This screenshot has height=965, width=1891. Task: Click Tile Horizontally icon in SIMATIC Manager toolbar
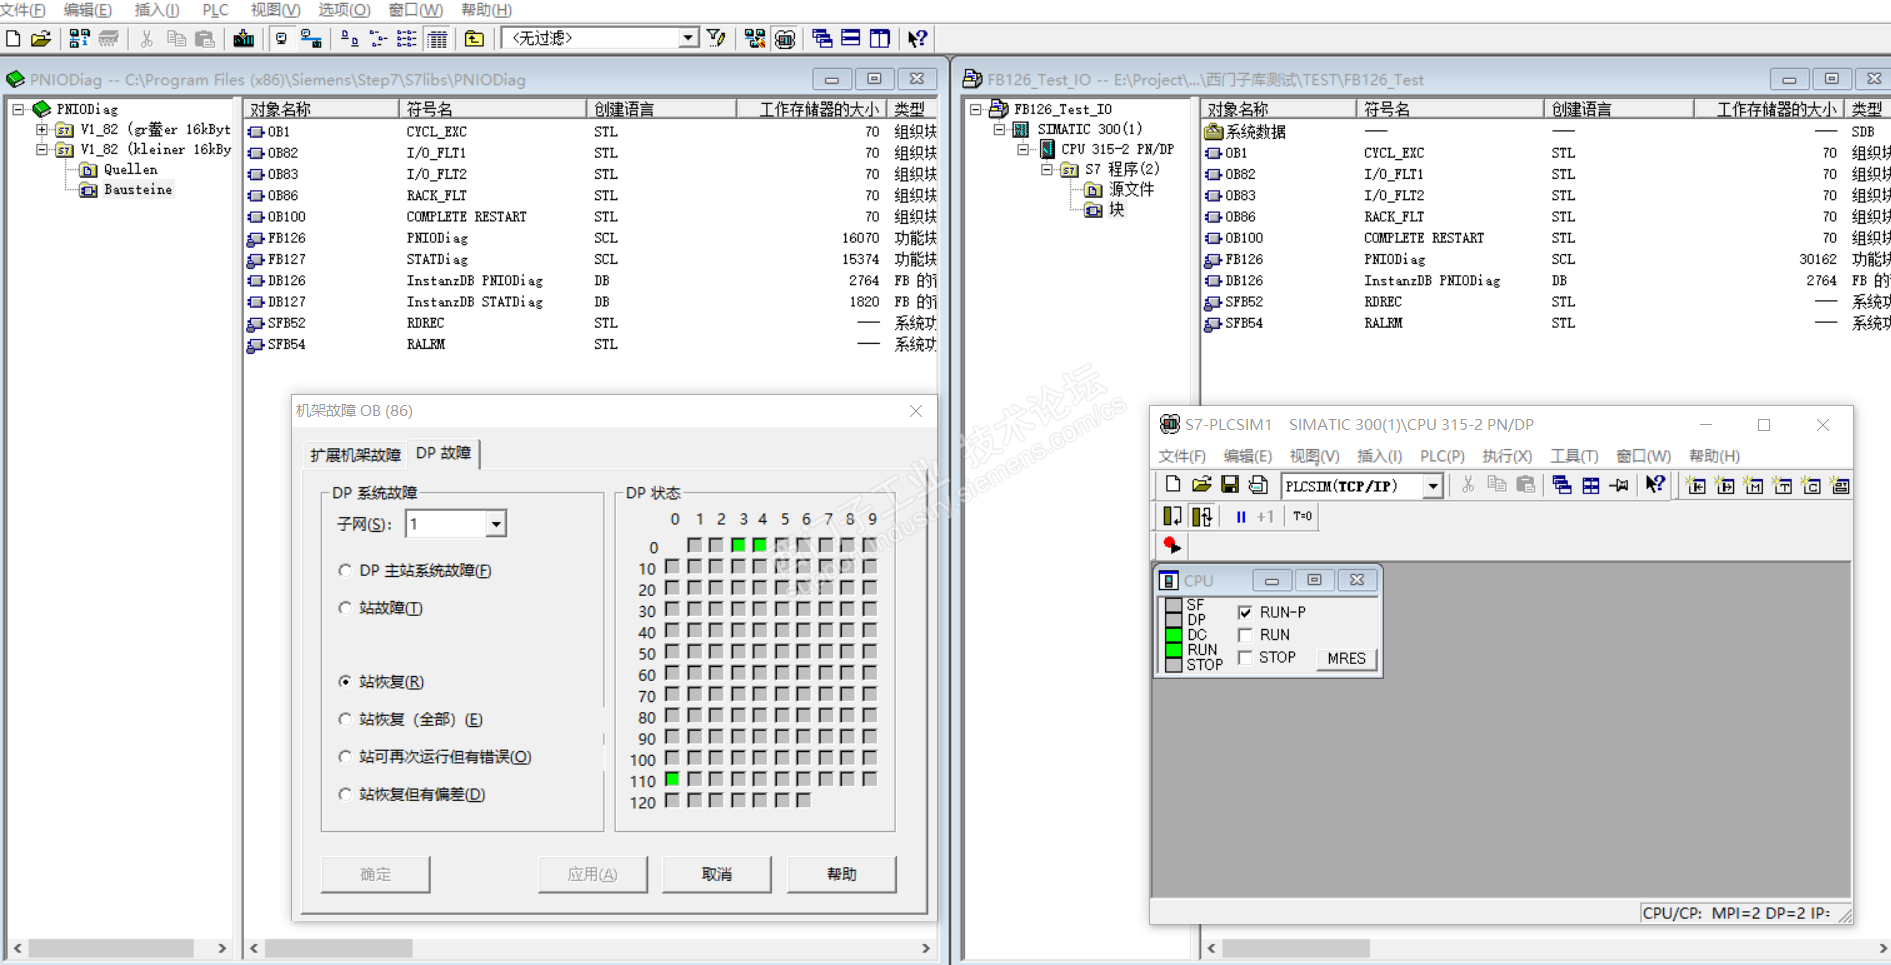point(851,39)
